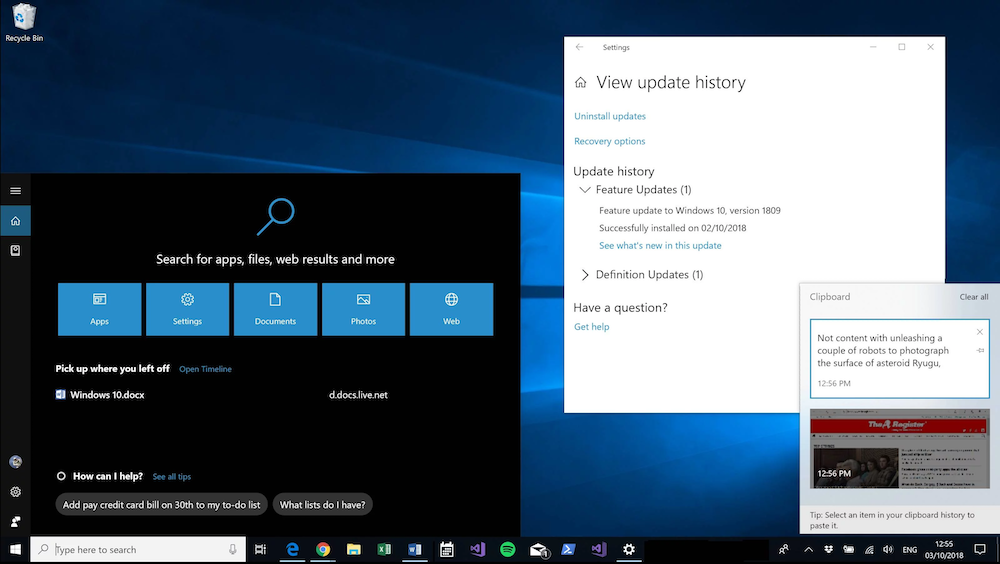The image size is (1000, 564).
Task: Launch Google Chrome from taskbar
Action: click(x=323, y=549)
